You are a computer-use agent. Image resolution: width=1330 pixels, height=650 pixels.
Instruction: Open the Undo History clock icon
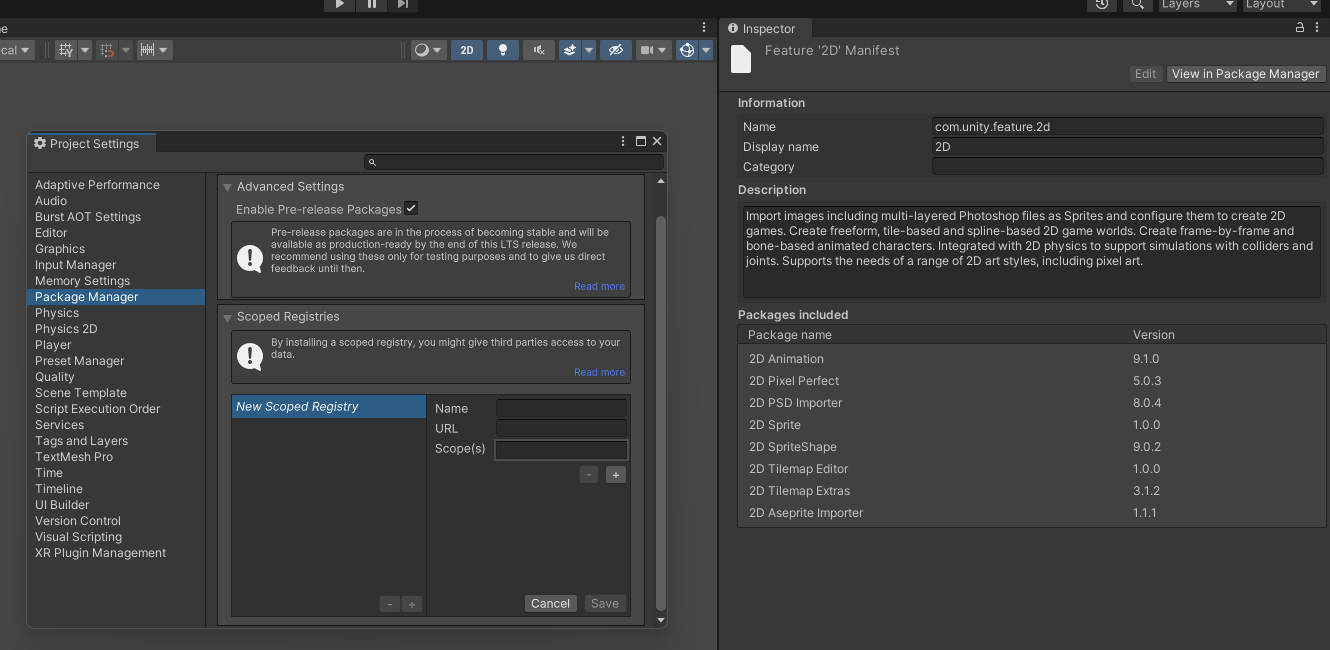(x=1102, y=4)
